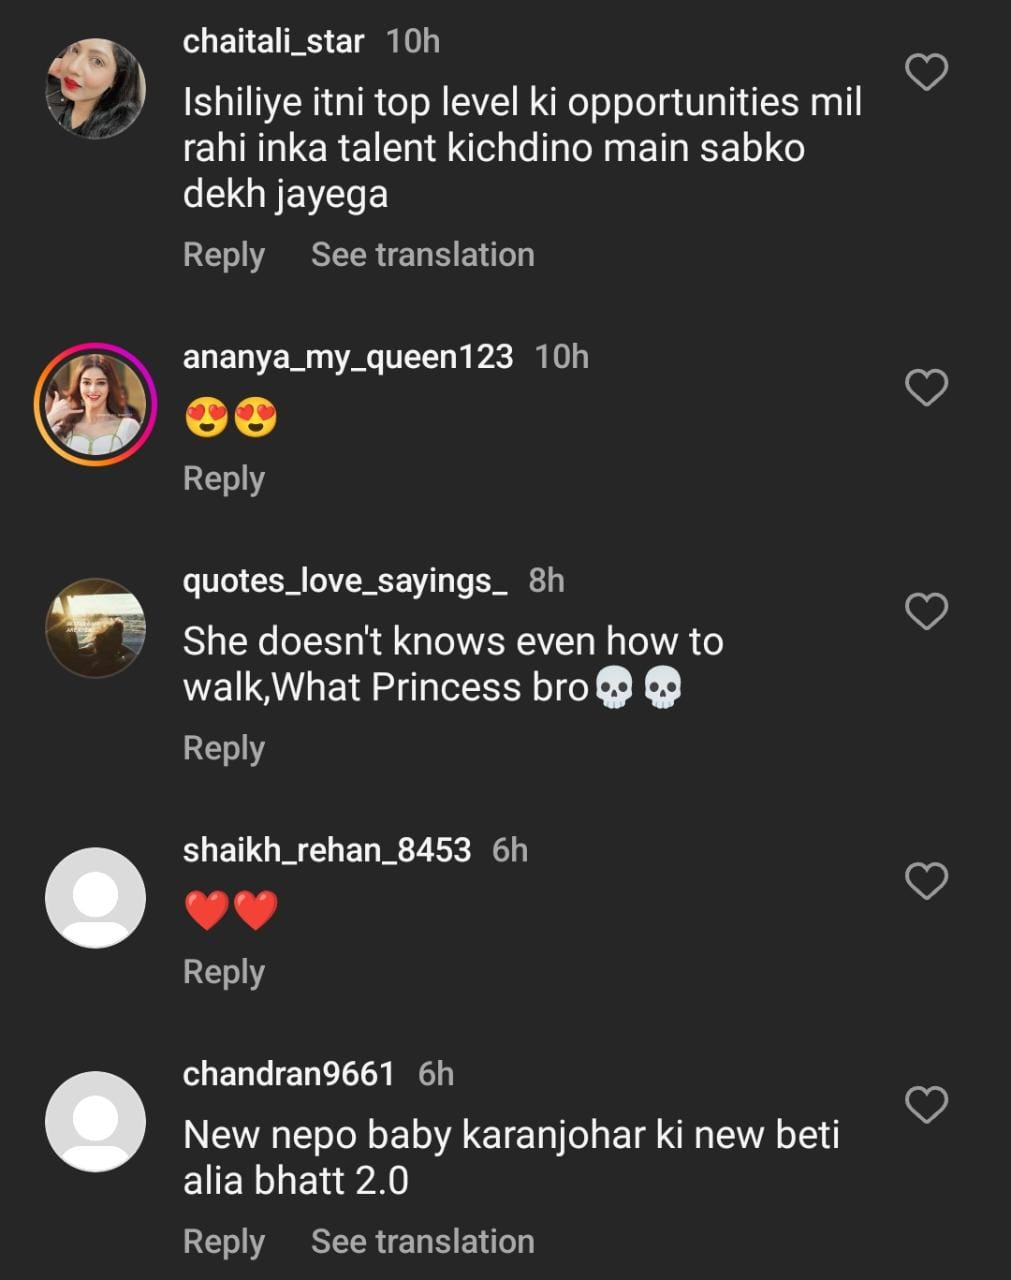Reply to shaikh_rehan_8453's hearts comment
The image size is (1011, 1280).
click(223, 973)
